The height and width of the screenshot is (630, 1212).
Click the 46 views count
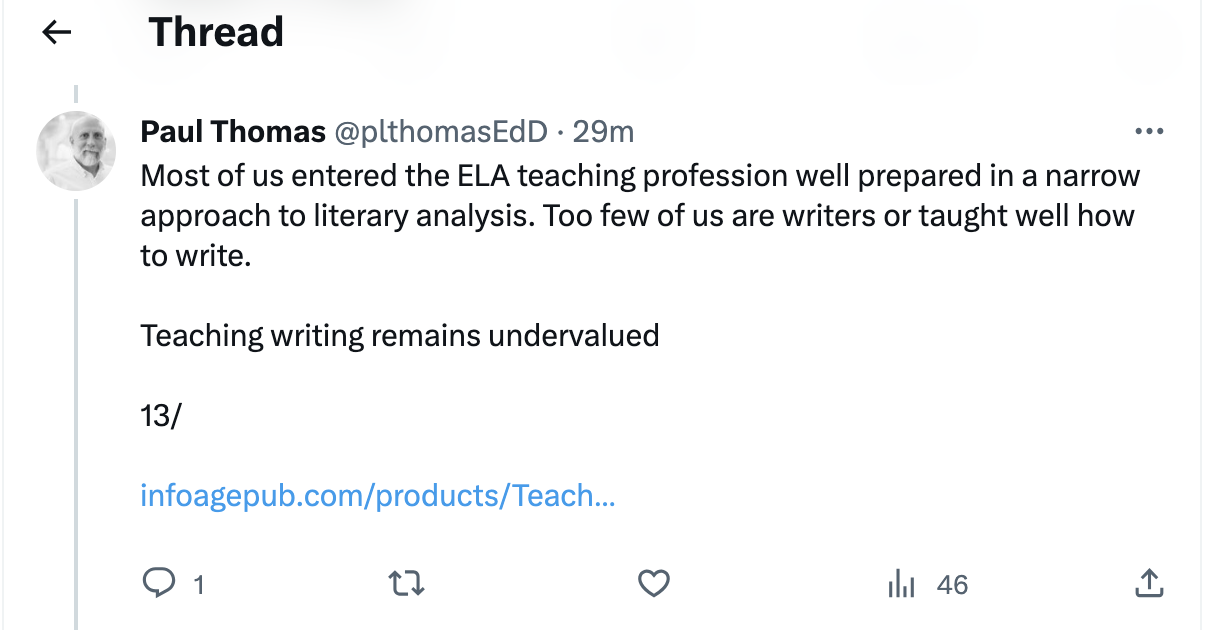tap(952, 584)
